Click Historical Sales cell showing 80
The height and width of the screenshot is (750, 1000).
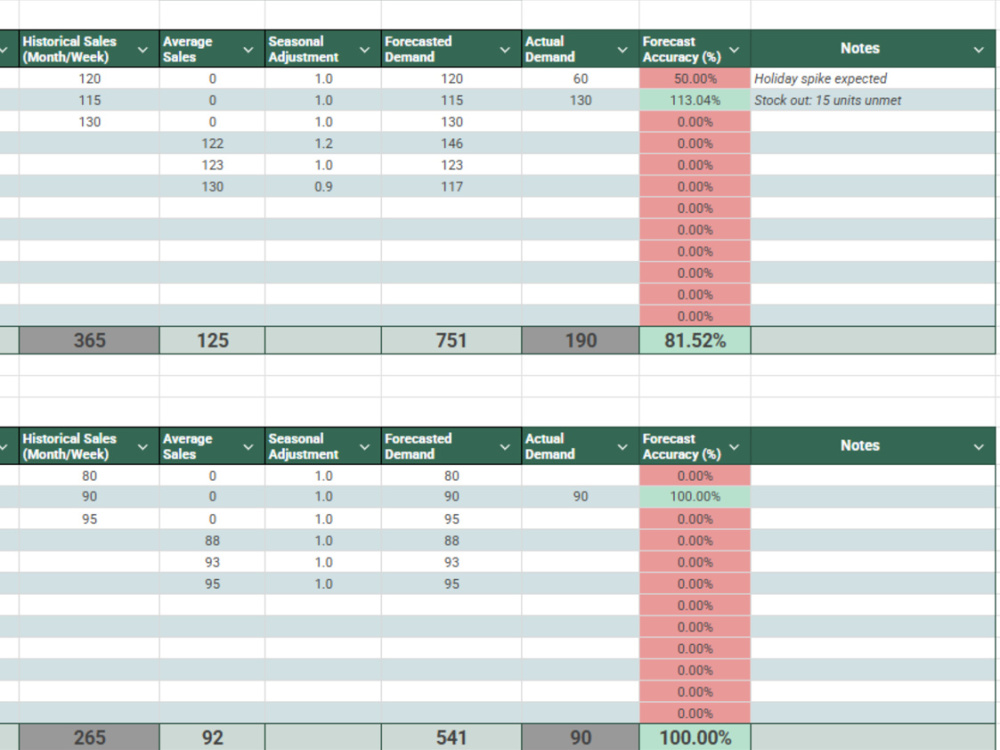coord(89,476)
